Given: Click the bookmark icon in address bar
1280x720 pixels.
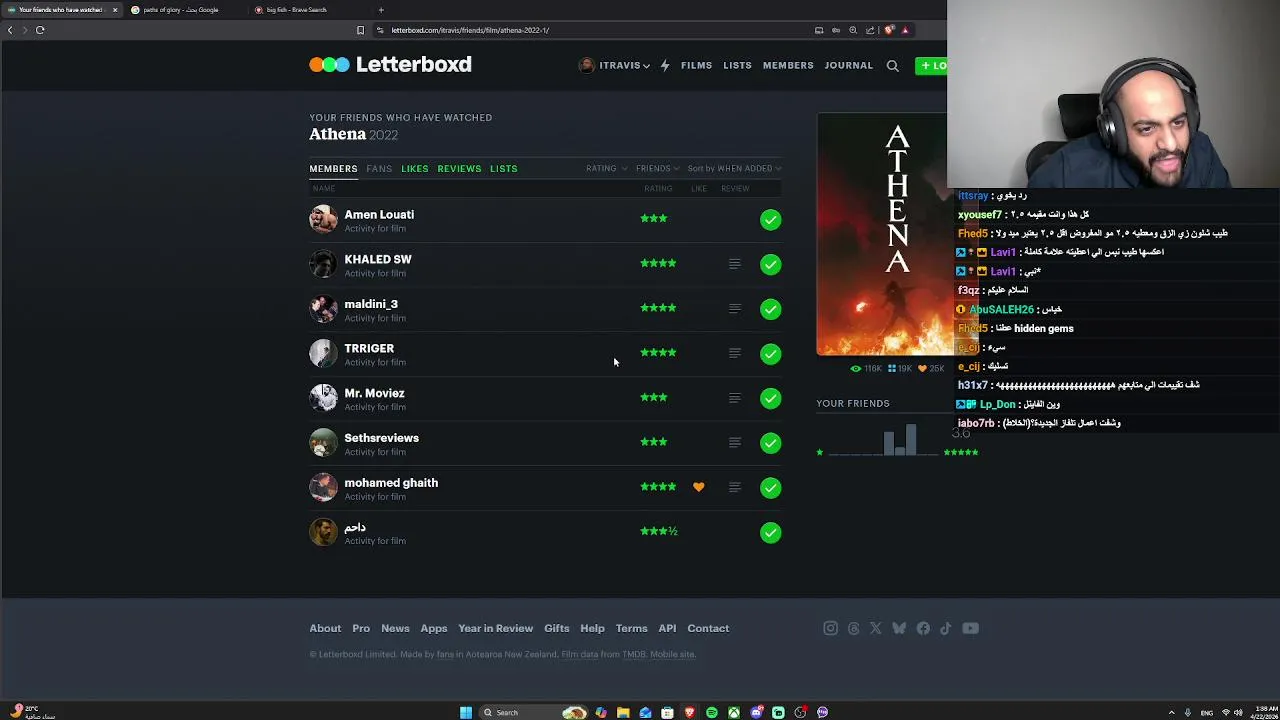Looking at the screenshot, I should coord(361,30).
